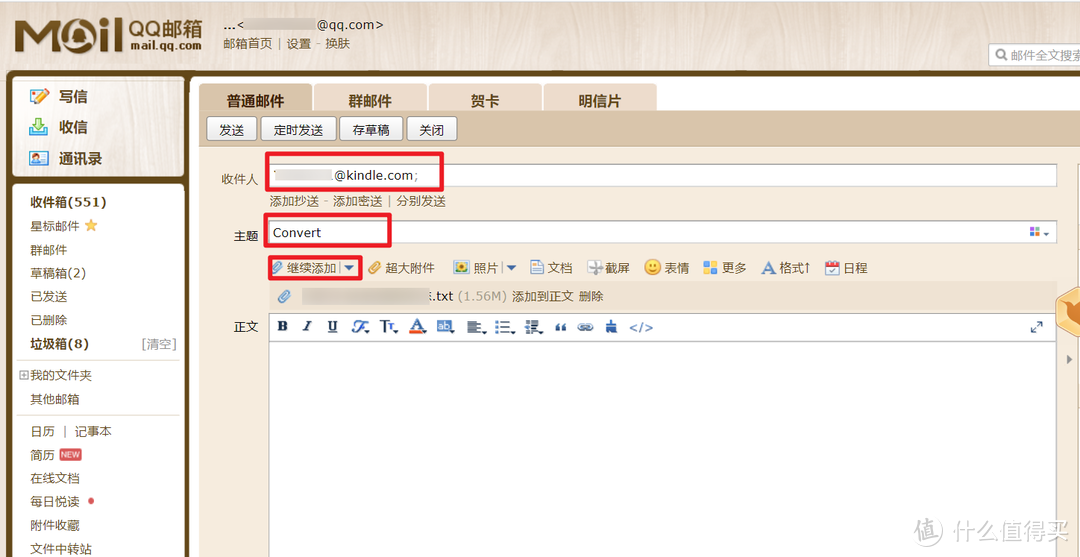This screenshot has width=1080, height=557.
Task: Expand the right side panel arrow
Action: click(1069, 359)
